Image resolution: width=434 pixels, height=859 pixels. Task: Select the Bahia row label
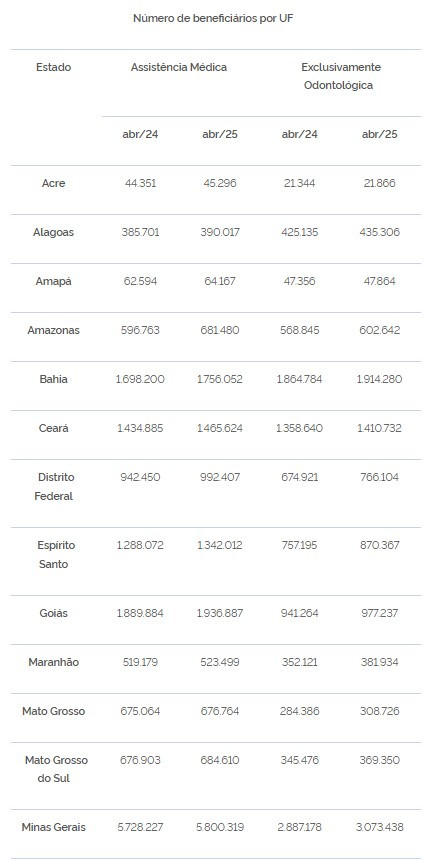54,379
